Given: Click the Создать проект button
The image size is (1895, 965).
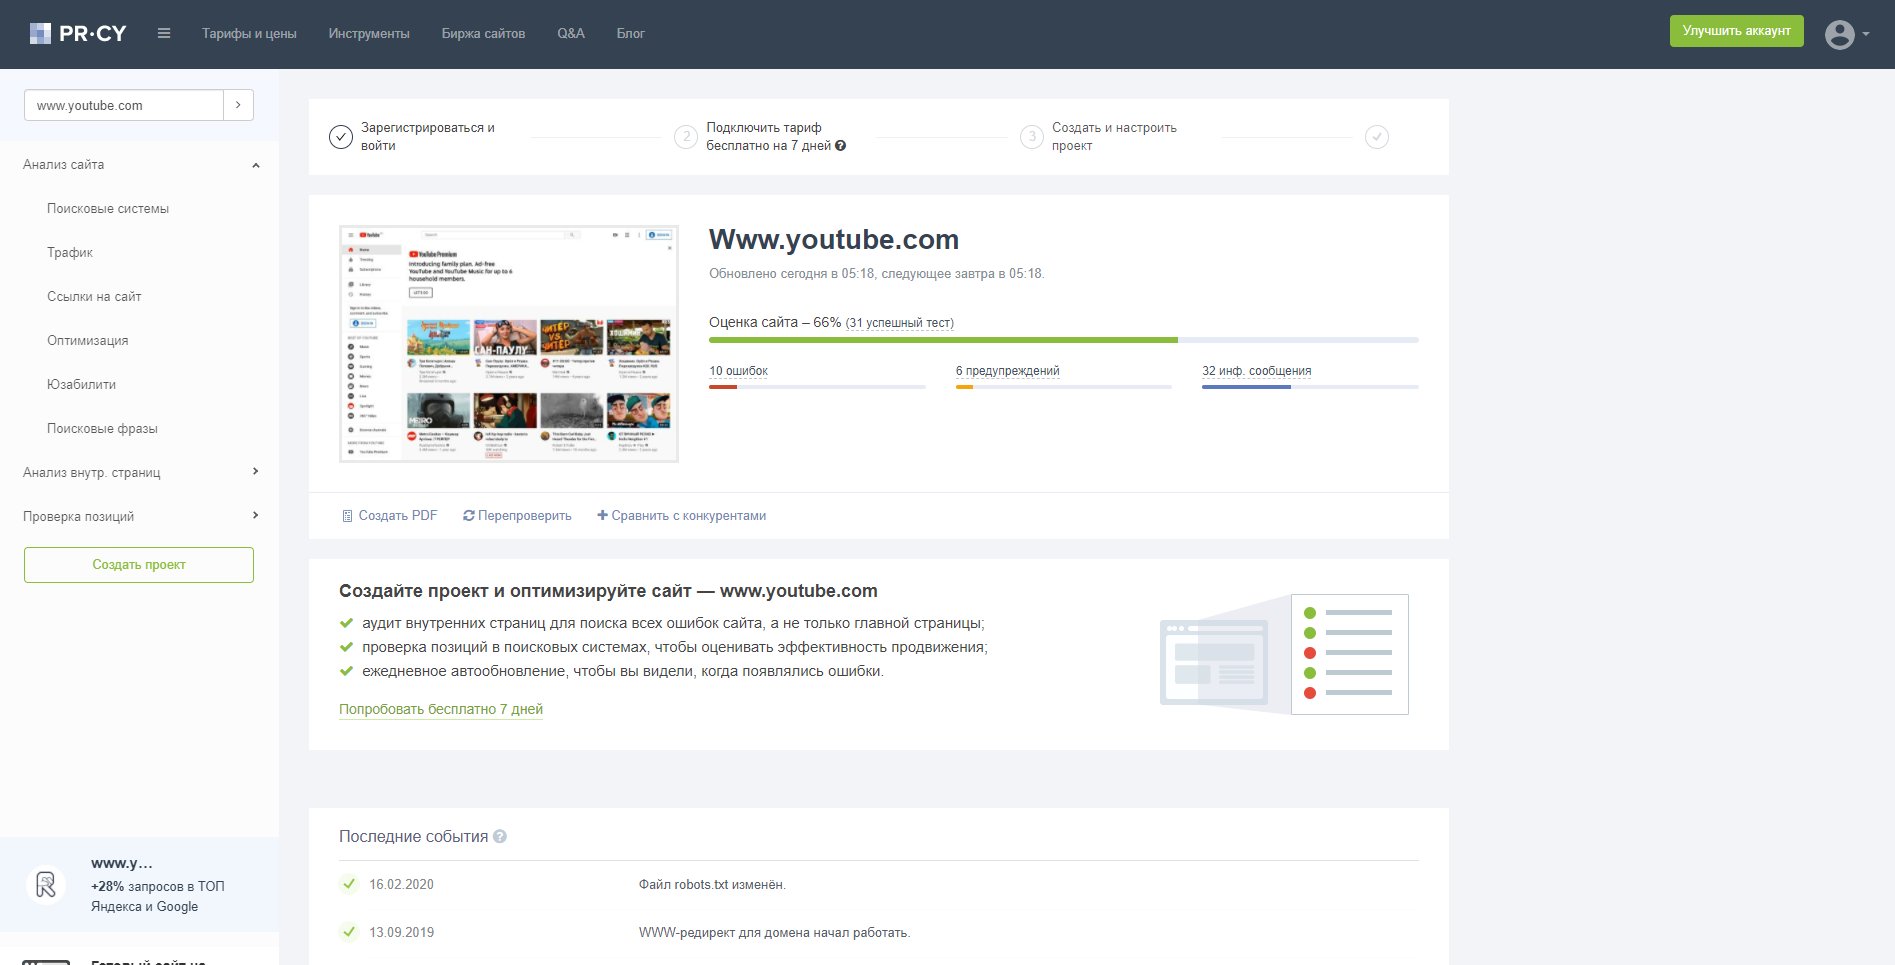Looking at the screenshot, I should (x=139, y=565).
